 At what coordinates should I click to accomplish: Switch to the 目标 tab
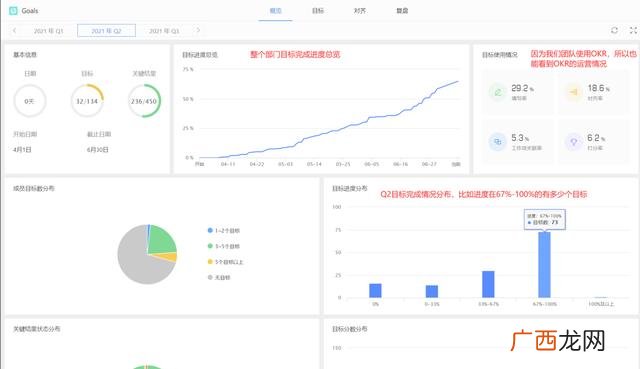318,11
